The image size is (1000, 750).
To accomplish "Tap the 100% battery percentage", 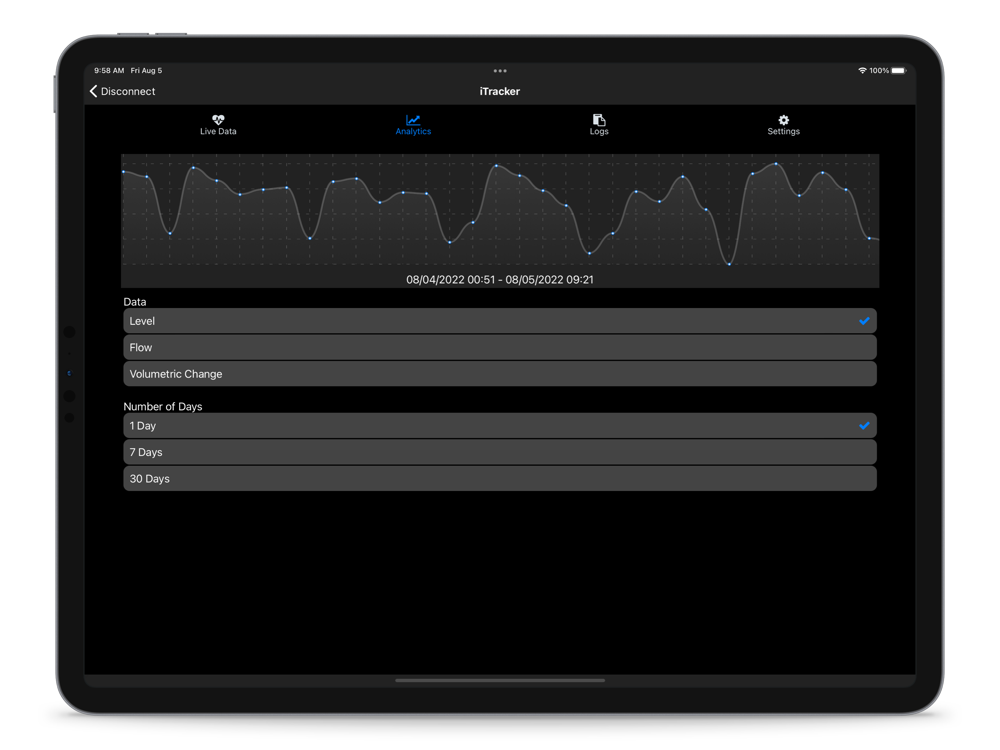I will [879, 70].
